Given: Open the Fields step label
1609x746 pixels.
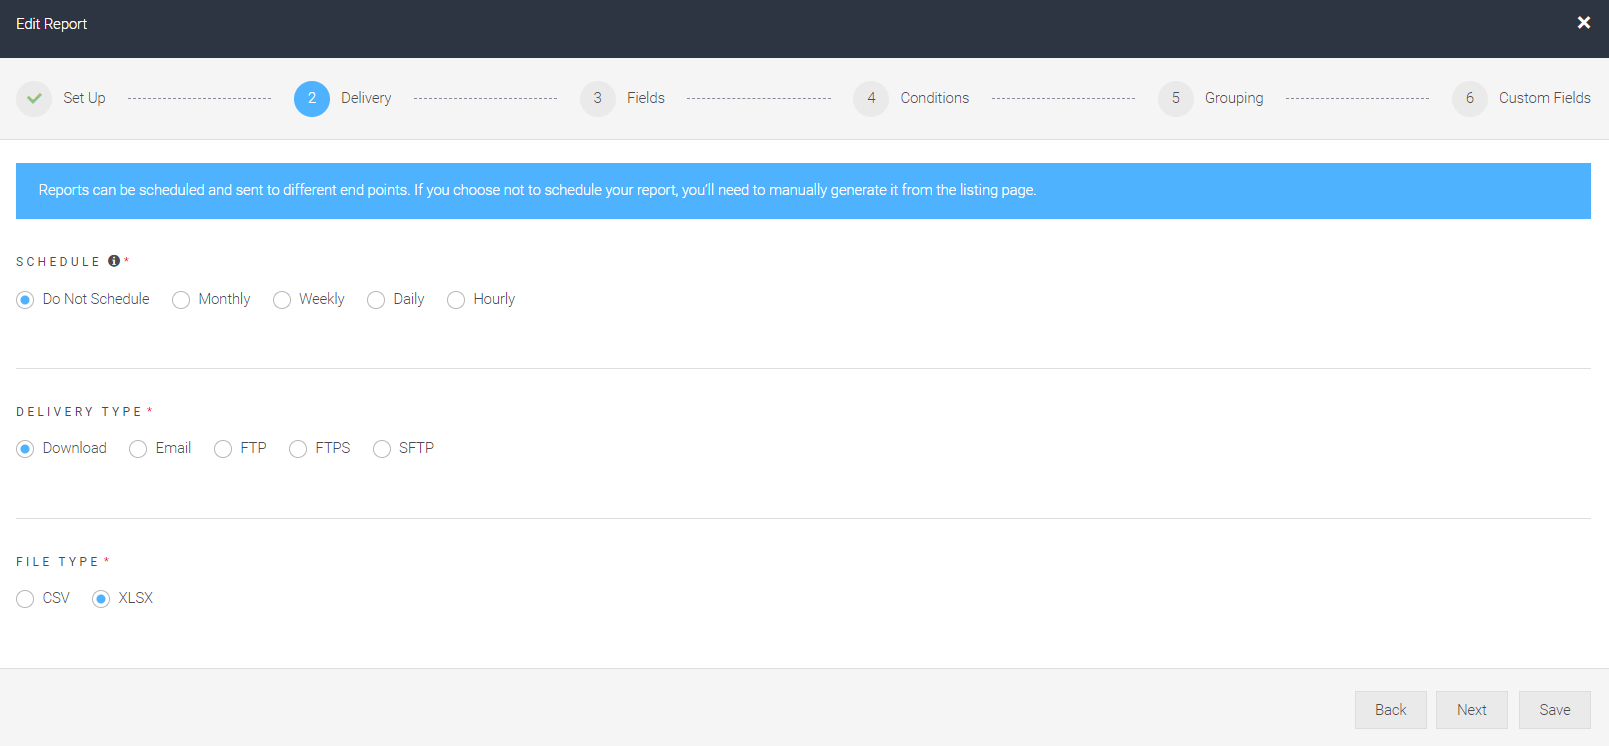Looking at the screenshot, I should tap(646, 98).
